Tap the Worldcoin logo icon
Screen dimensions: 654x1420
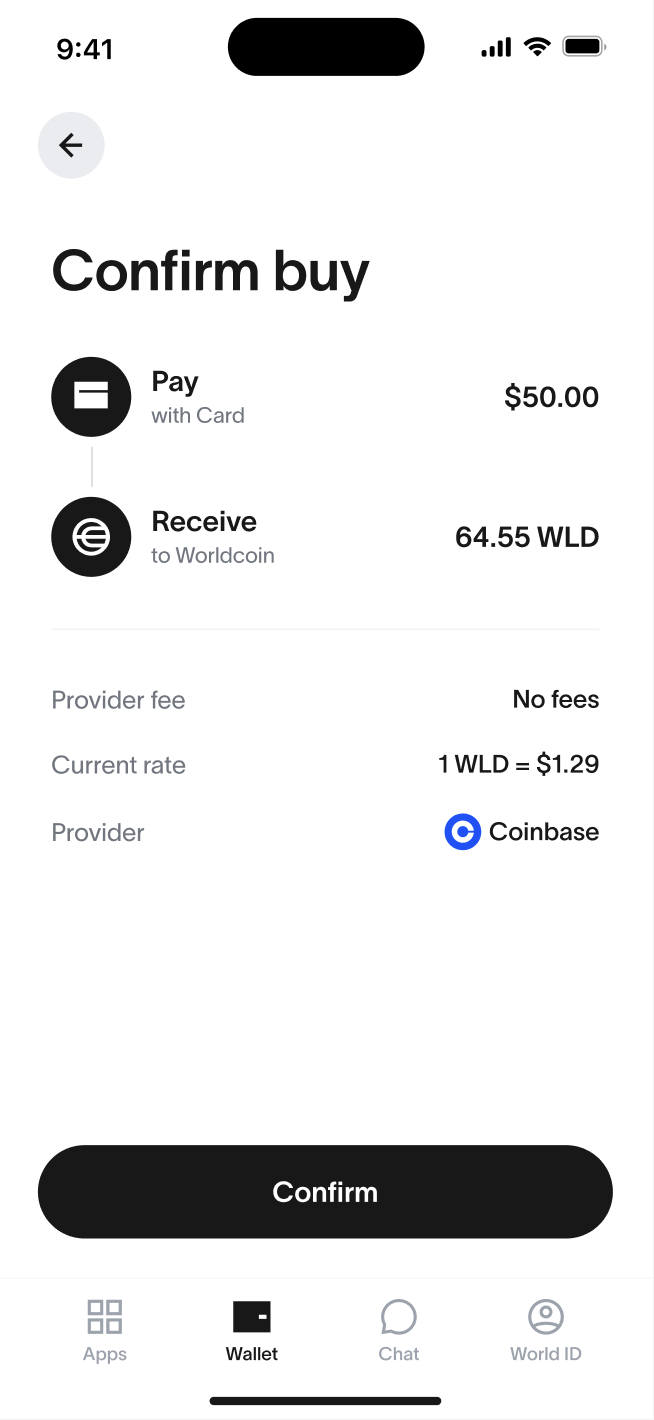(91, 537)
